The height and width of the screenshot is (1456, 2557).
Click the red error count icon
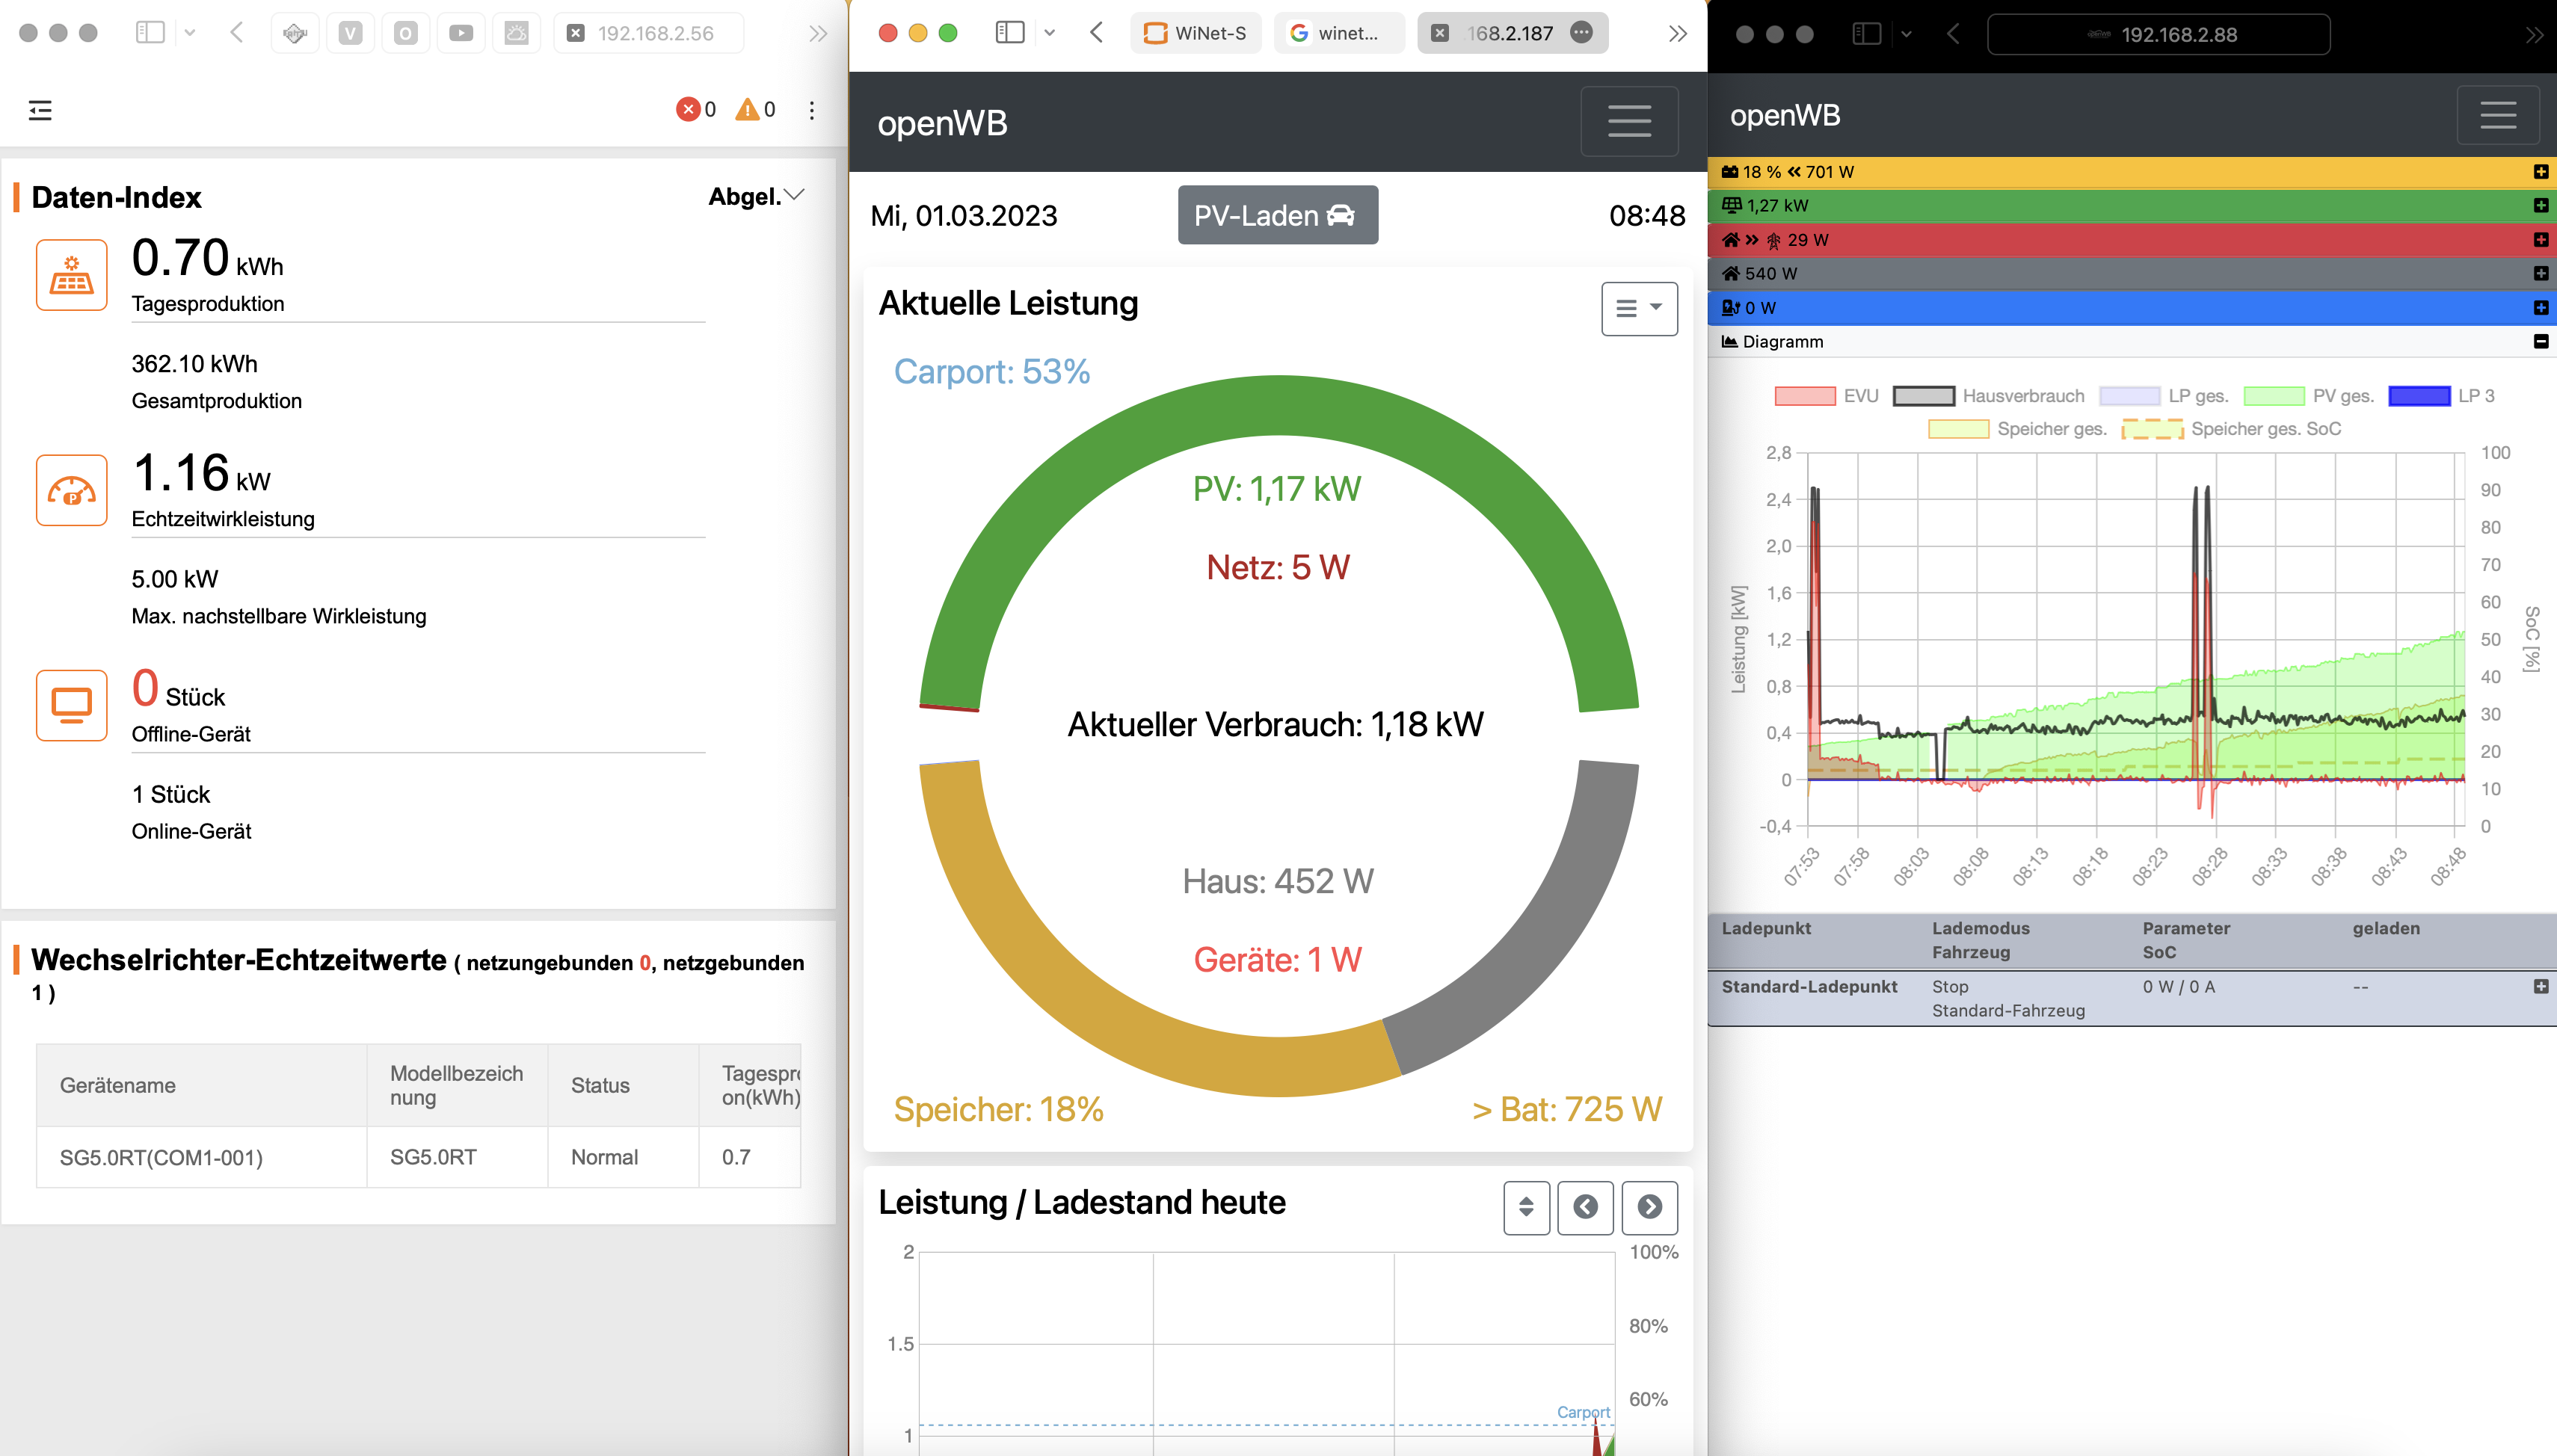click(688, 109)
